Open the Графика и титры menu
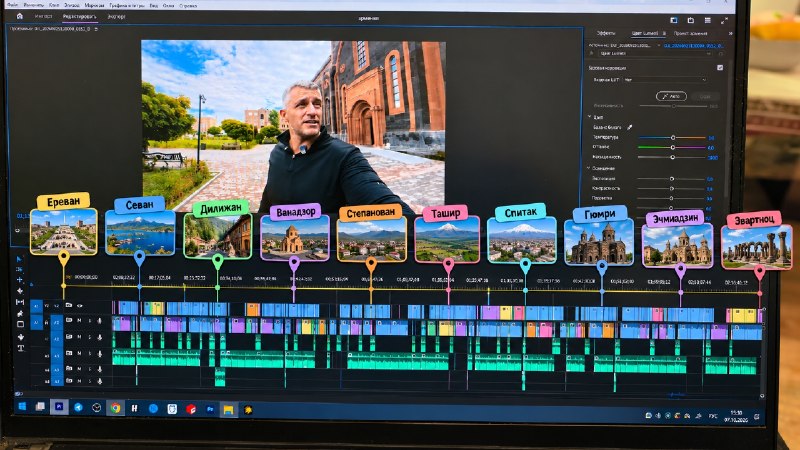 point(127,5)
